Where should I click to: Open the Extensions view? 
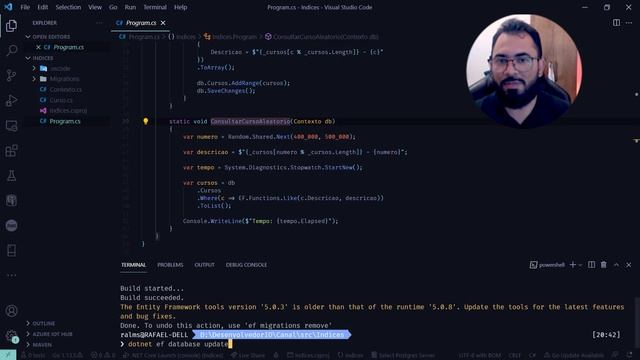point(11,151)
